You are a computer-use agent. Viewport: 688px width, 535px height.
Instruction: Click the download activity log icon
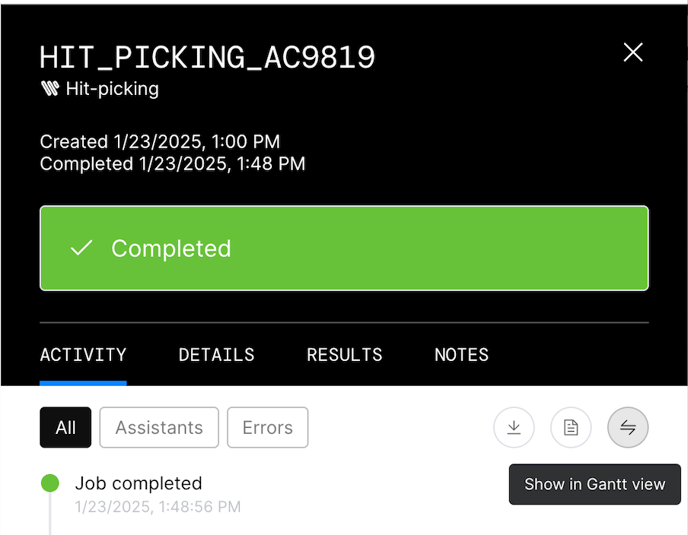coord(514,427)
